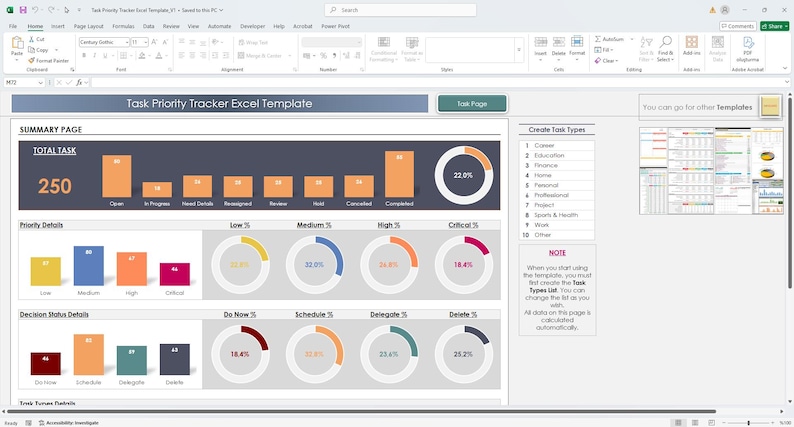
Task: Toggle Underline formatting
Action: pos(105,55)
